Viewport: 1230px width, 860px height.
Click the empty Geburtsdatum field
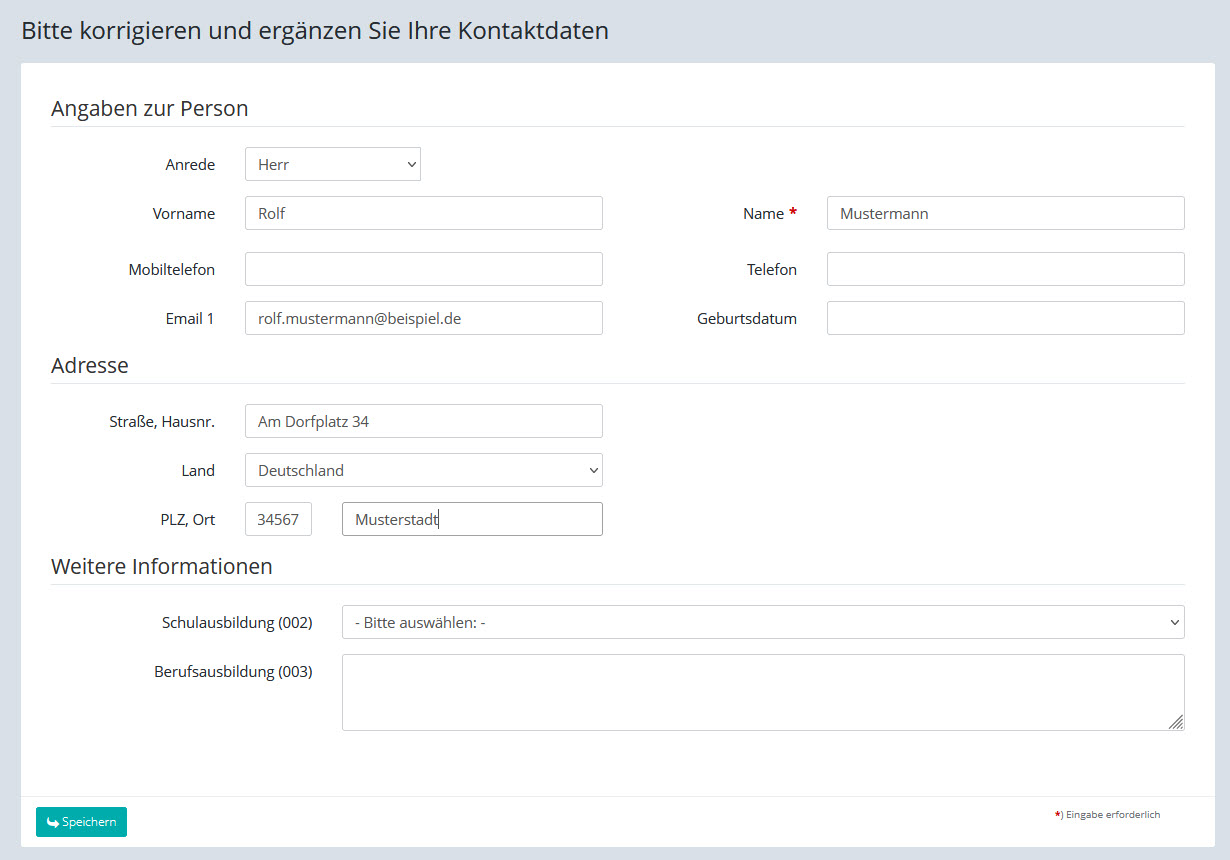(x=1005, y=318)
